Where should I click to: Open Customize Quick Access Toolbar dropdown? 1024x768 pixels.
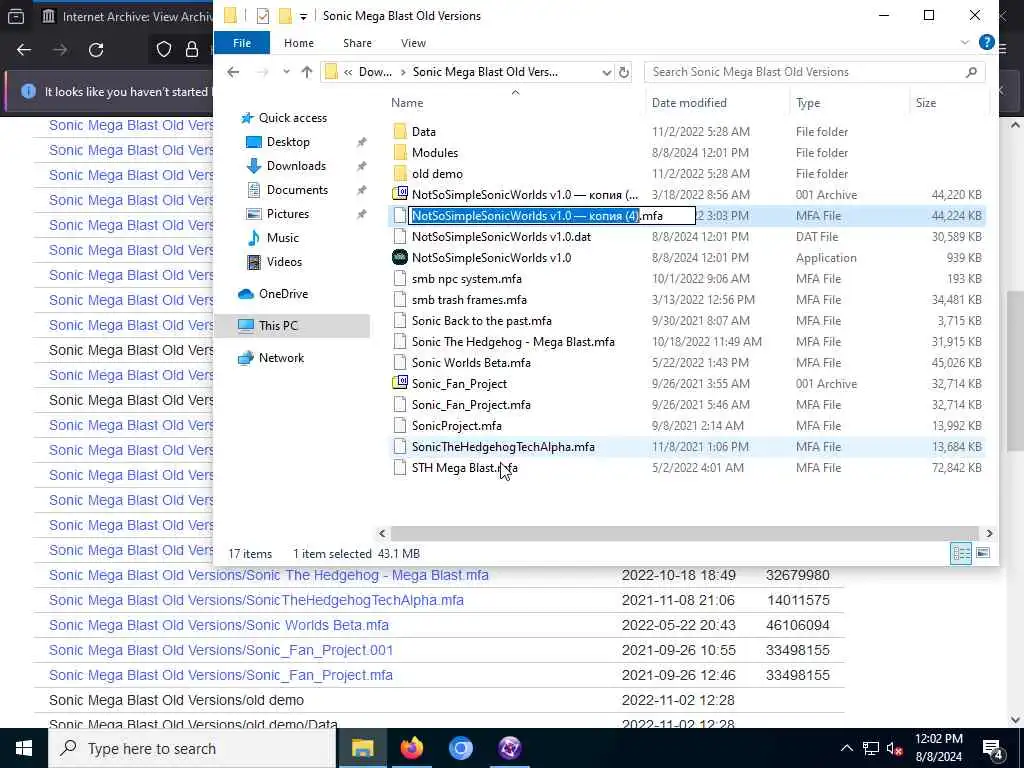(x=303, y=16)
